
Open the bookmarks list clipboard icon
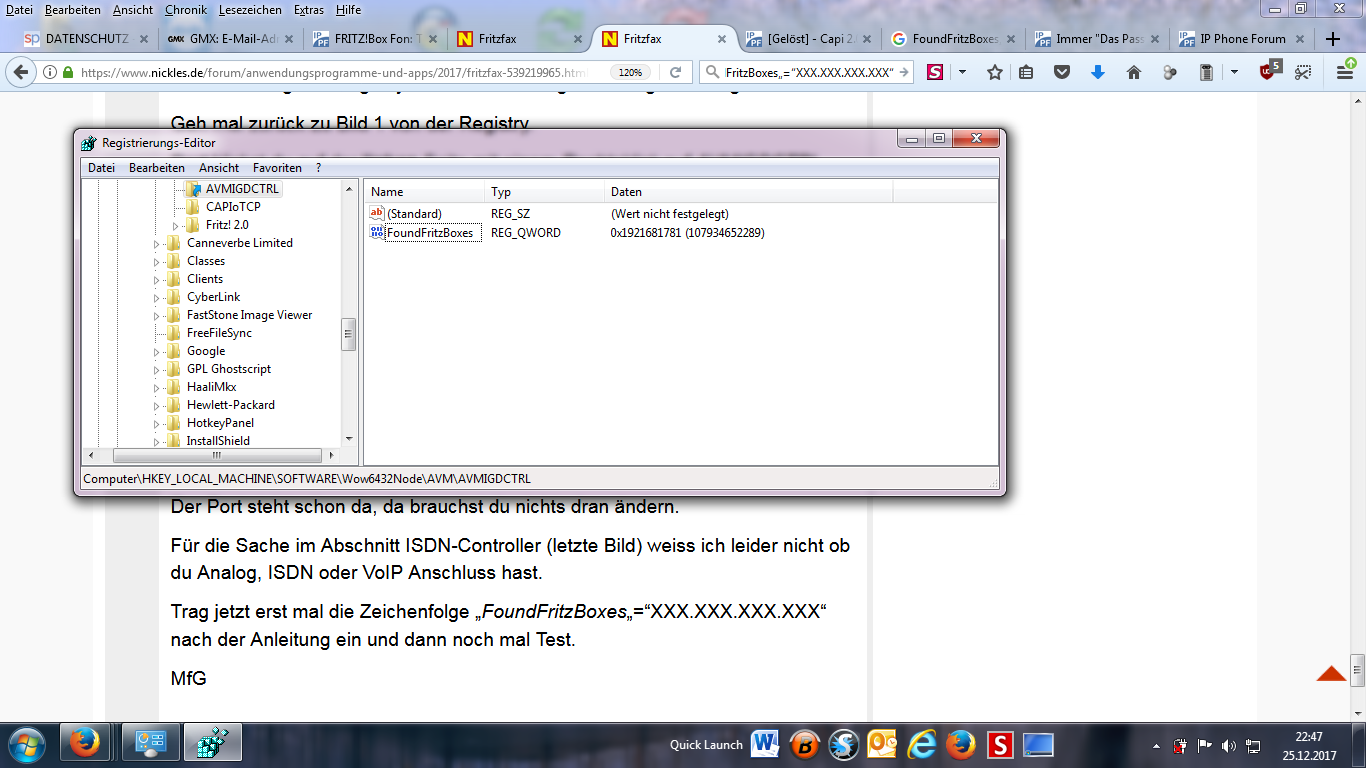point(1026,72)
